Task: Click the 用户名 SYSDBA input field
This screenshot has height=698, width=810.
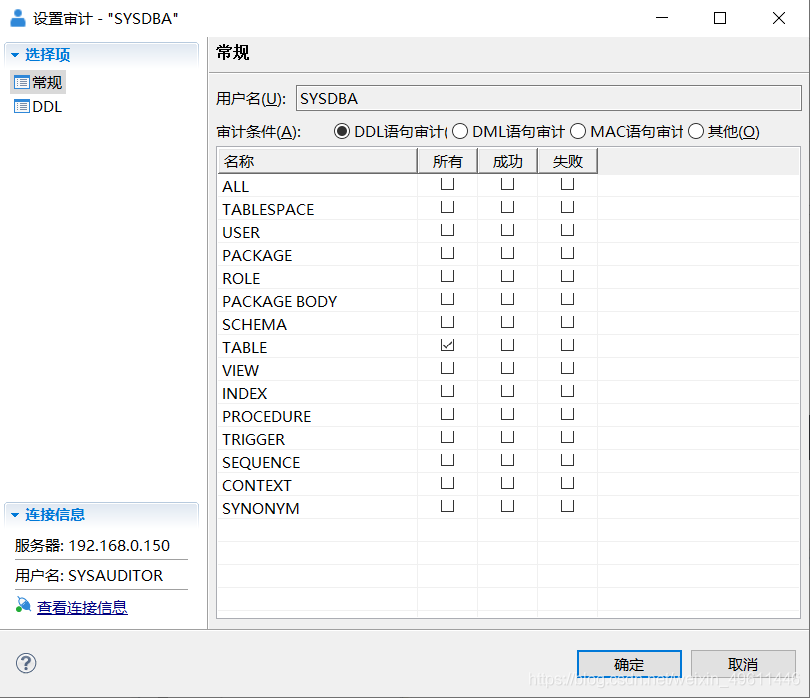Action: click(549, 98)
